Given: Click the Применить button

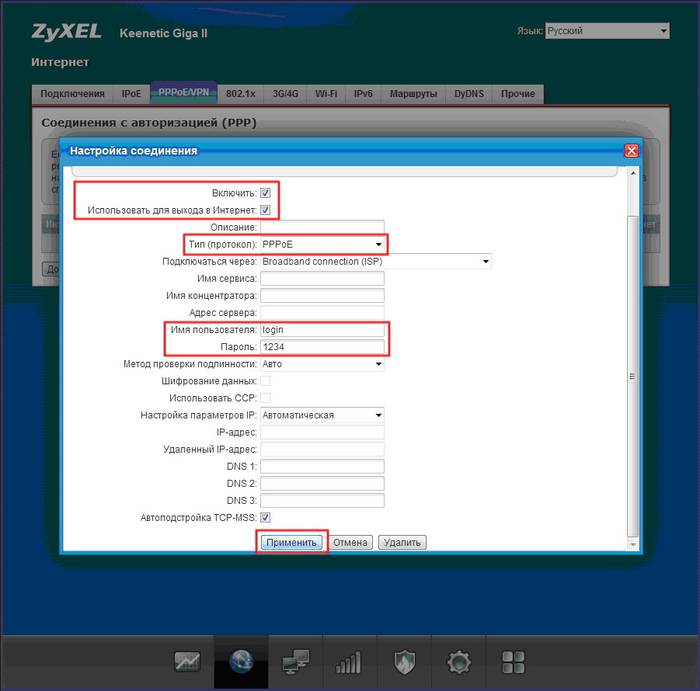Looking at the screenshot, I should click(292, 542).
